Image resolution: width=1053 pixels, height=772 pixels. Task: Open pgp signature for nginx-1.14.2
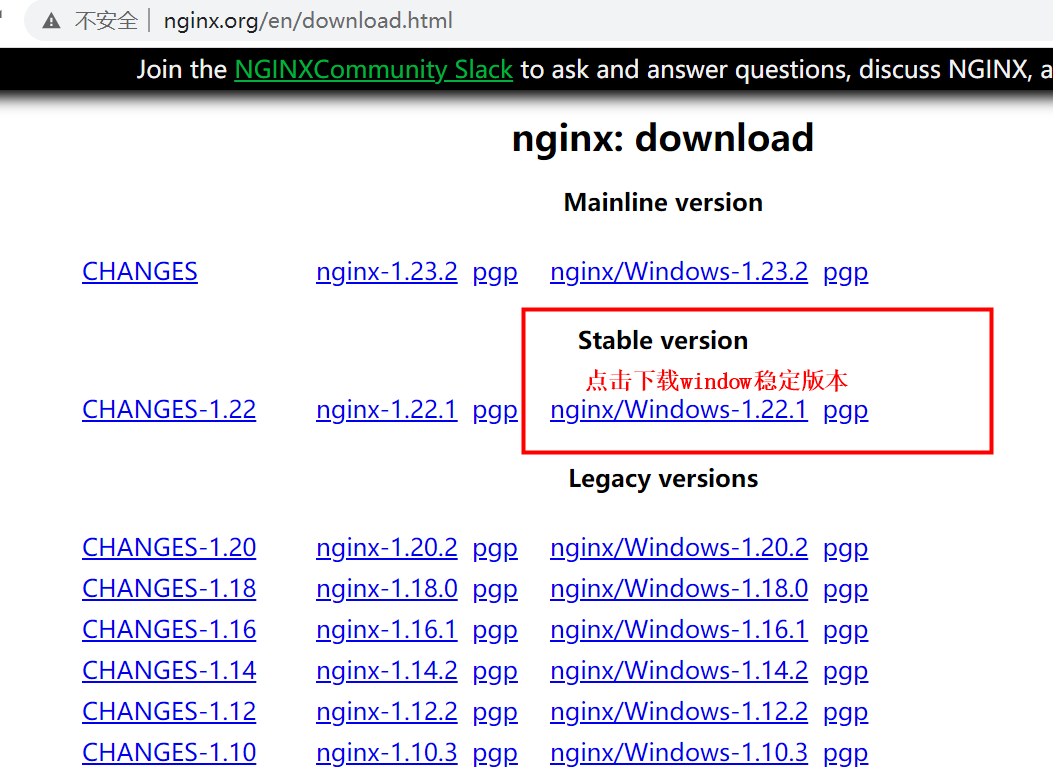point(495,672)
